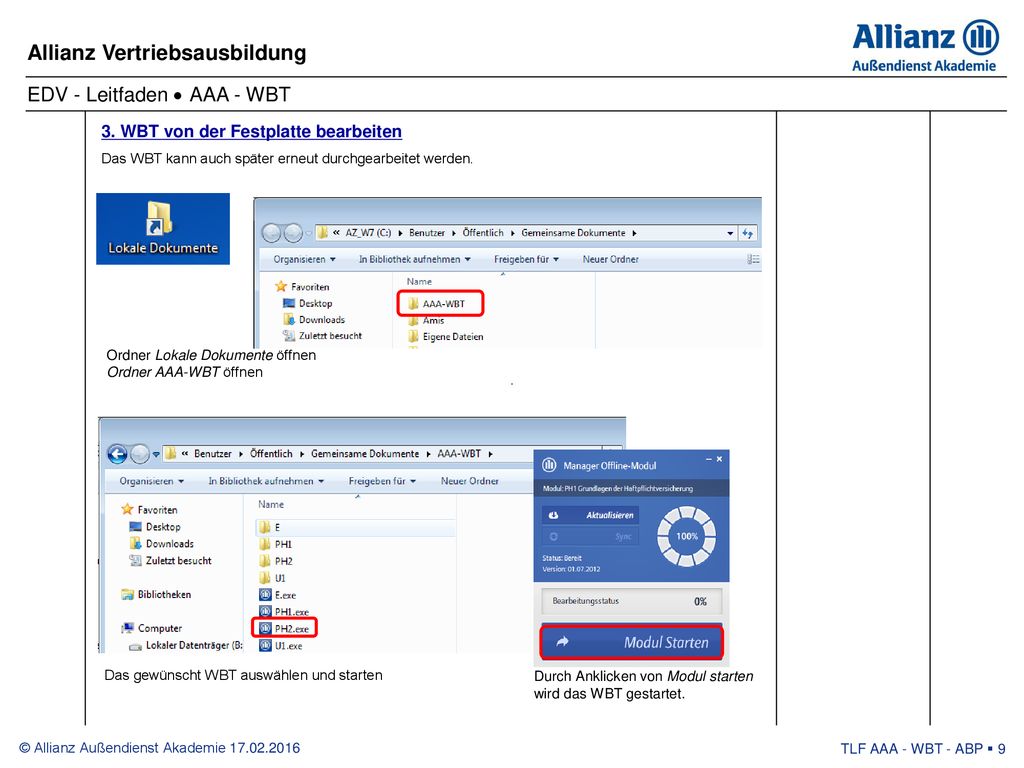Open 'Freigeben für' in Gemeinsame Dokumente window

[x=526, y=259]
